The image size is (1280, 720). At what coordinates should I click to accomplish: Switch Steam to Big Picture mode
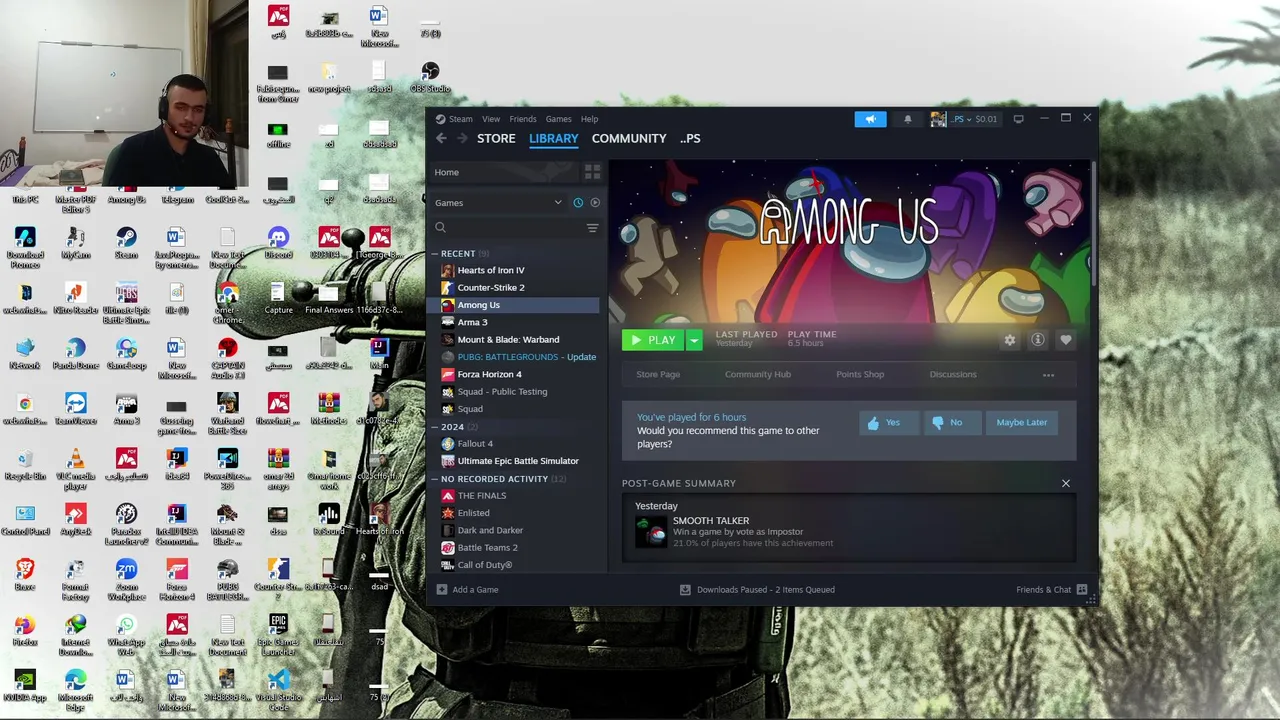pyautogui.click(x=1018, y=119)
